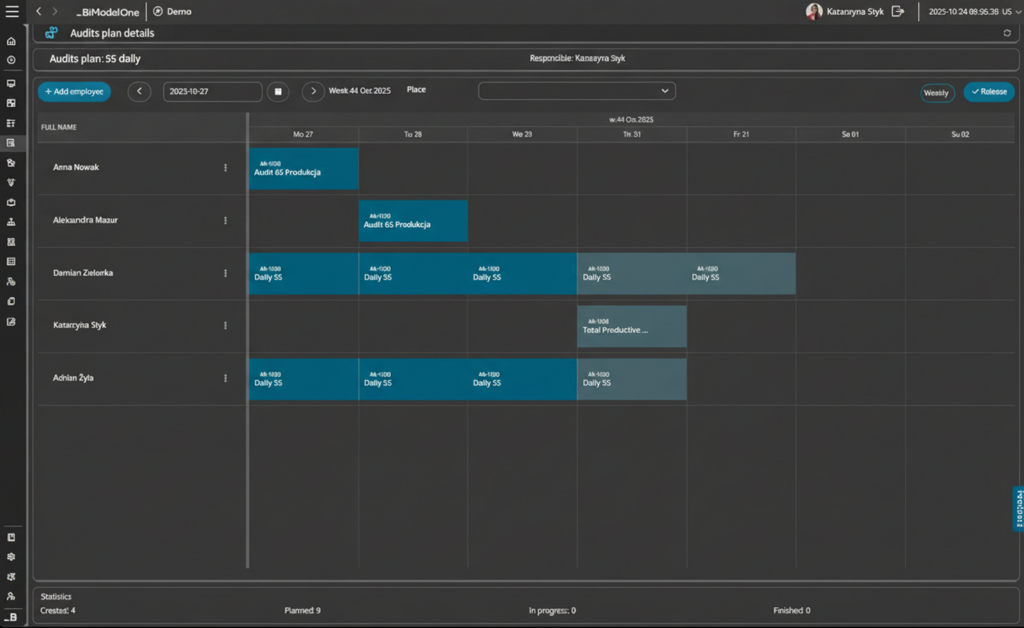Click the browser back arrow in top bar
The height and width of the screenshot is (628, 1024).
pos(39,11)
